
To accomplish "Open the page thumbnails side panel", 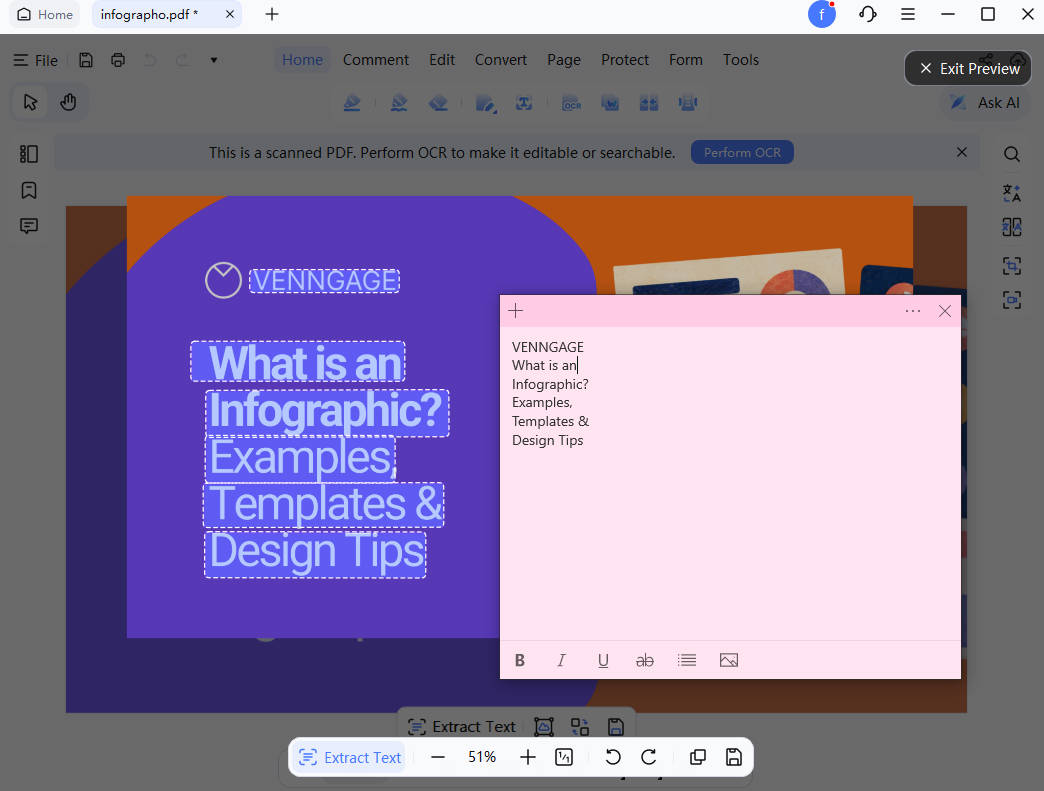I will point(29,154).
